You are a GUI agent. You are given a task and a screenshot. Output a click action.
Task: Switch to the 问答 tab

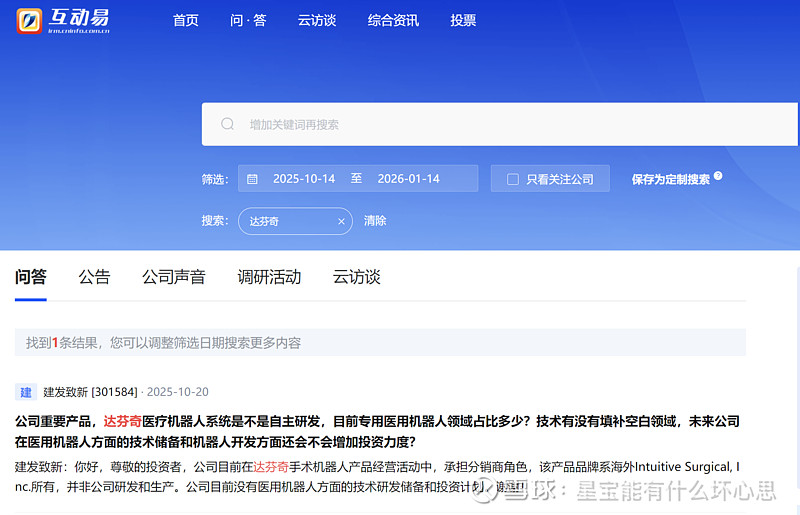pyautogui.click(x=31, y=277)
